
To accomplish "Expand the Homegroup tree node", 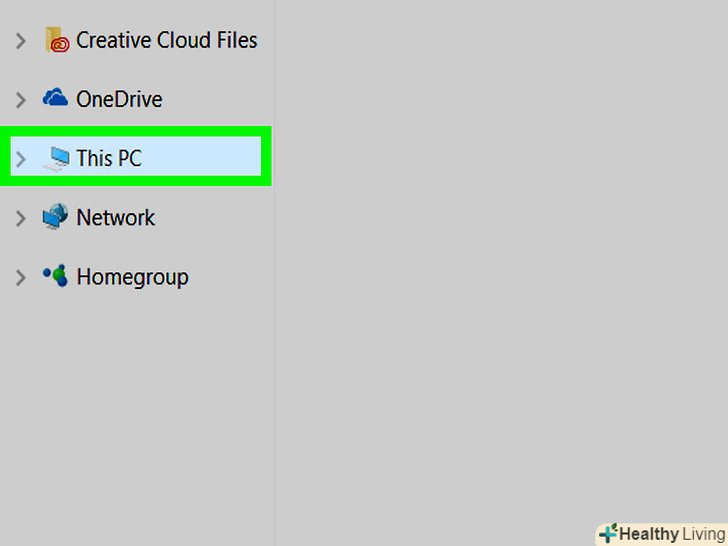I will 20,278.
